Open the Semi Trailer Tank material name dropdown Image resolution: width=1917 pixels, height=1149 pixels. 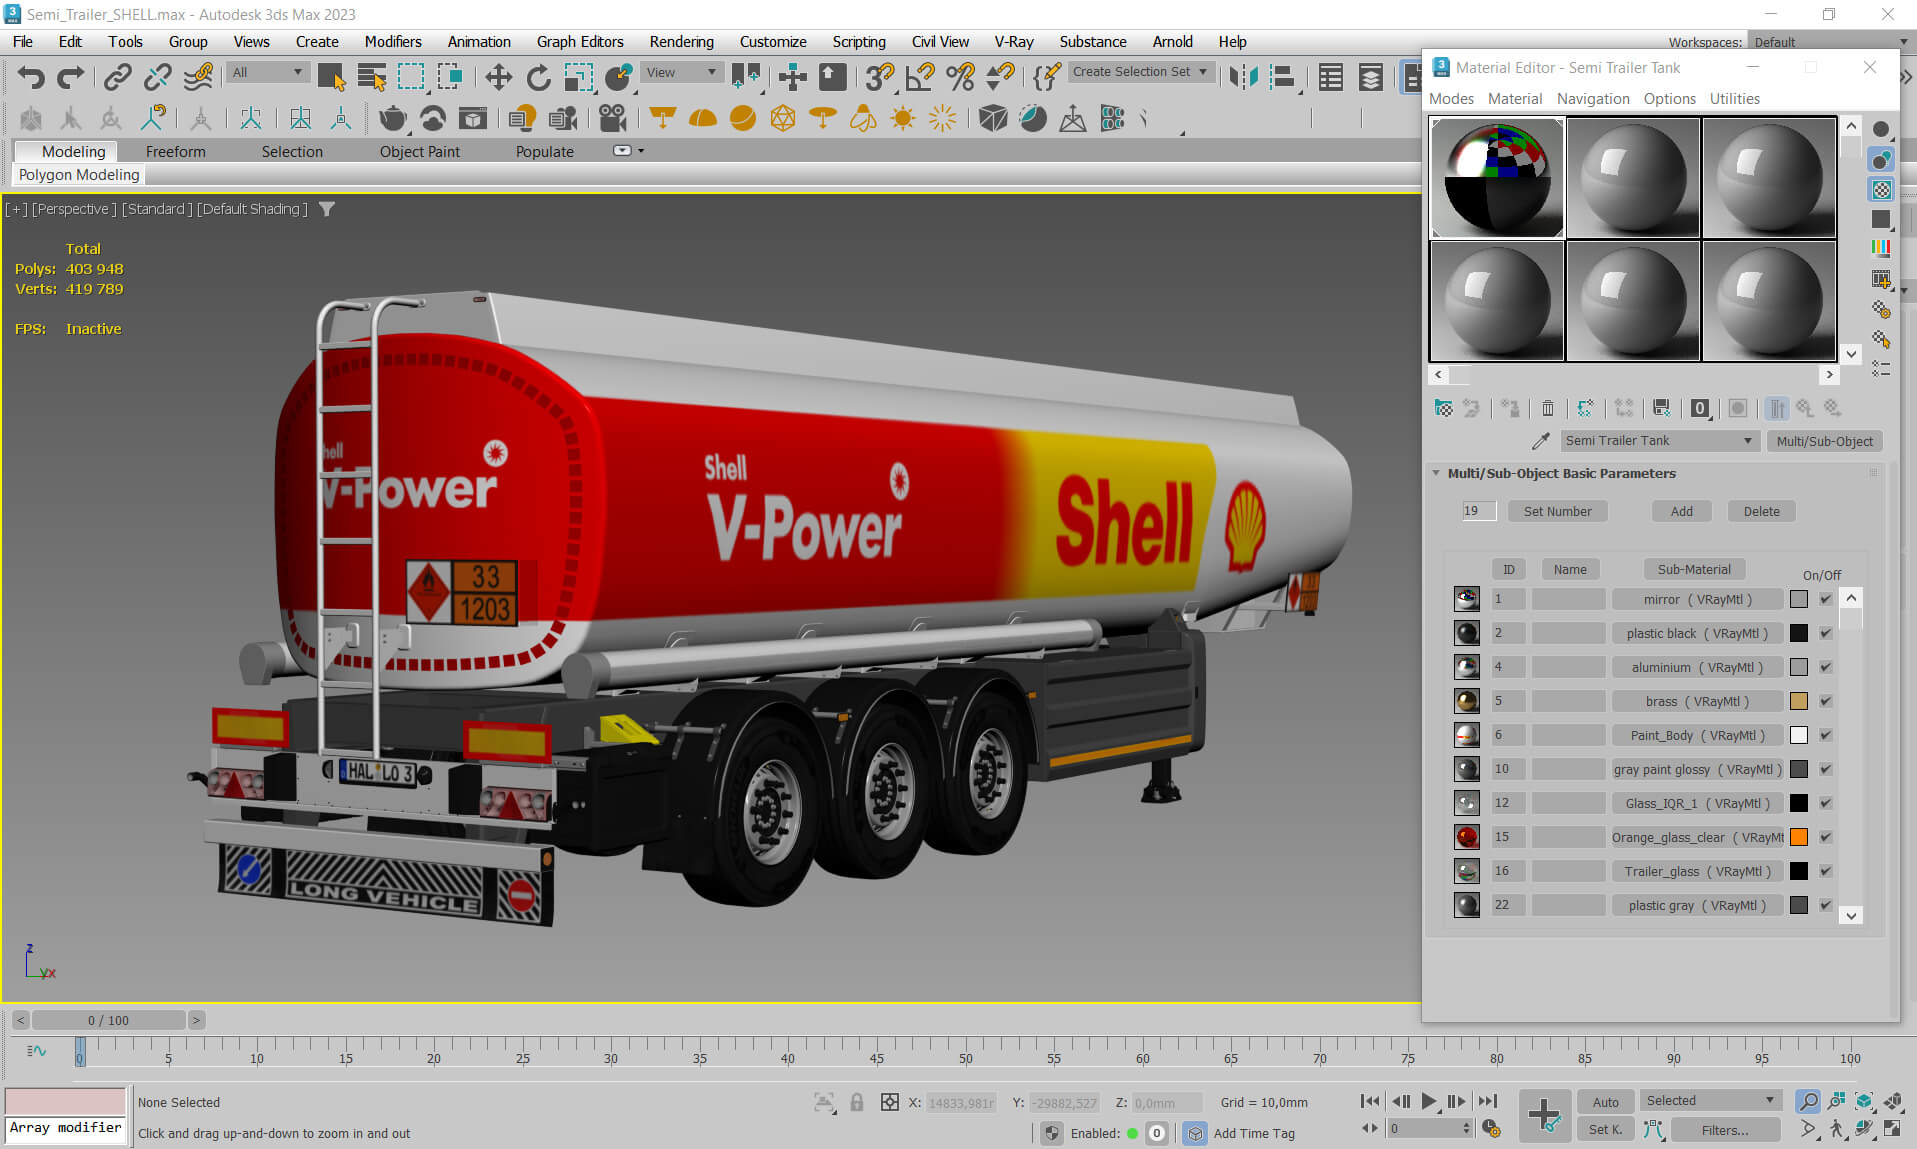pos(1658,441)
